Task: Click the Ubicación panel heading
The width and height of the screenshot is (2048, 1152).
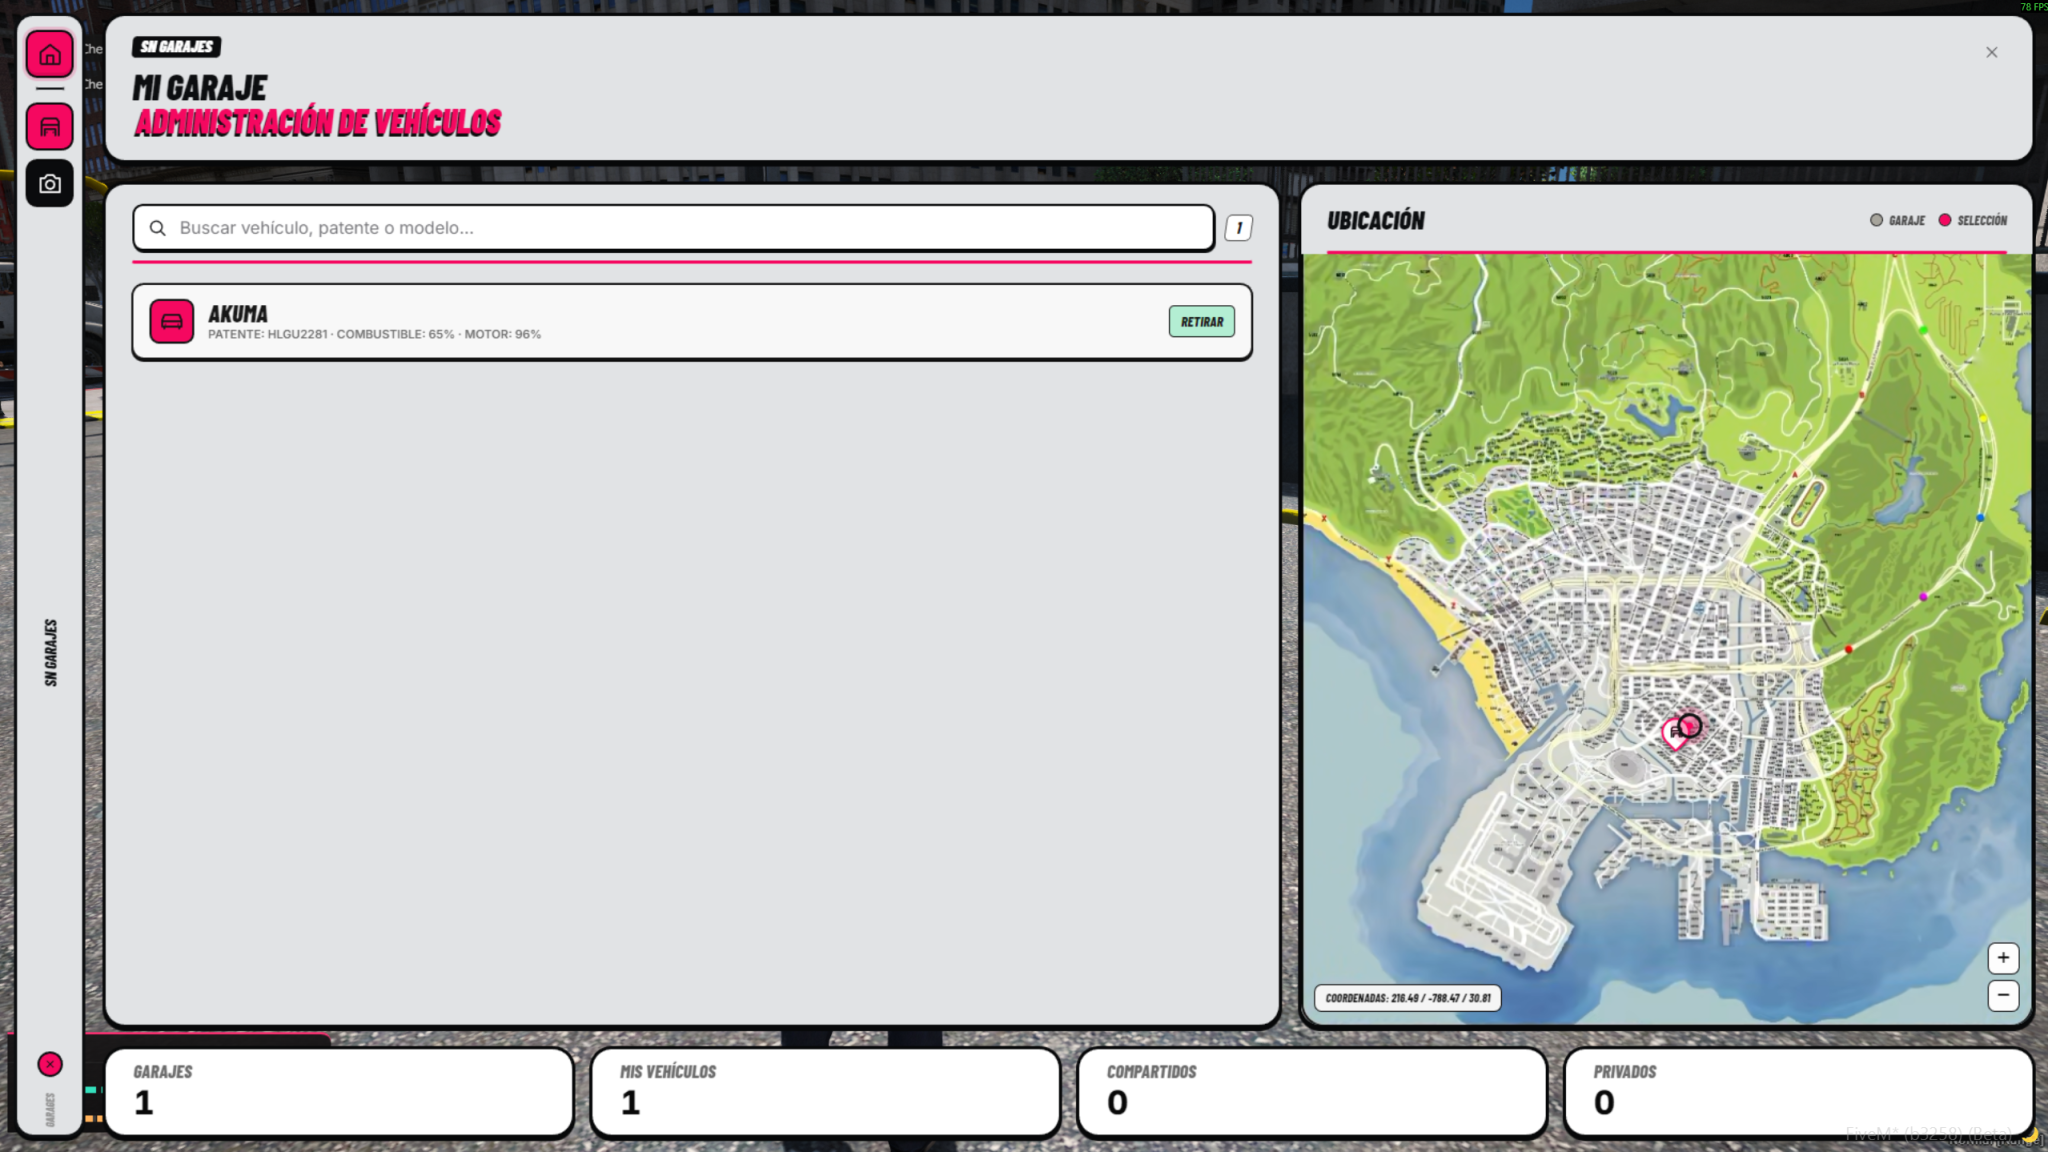Action: pos(1376,221)
